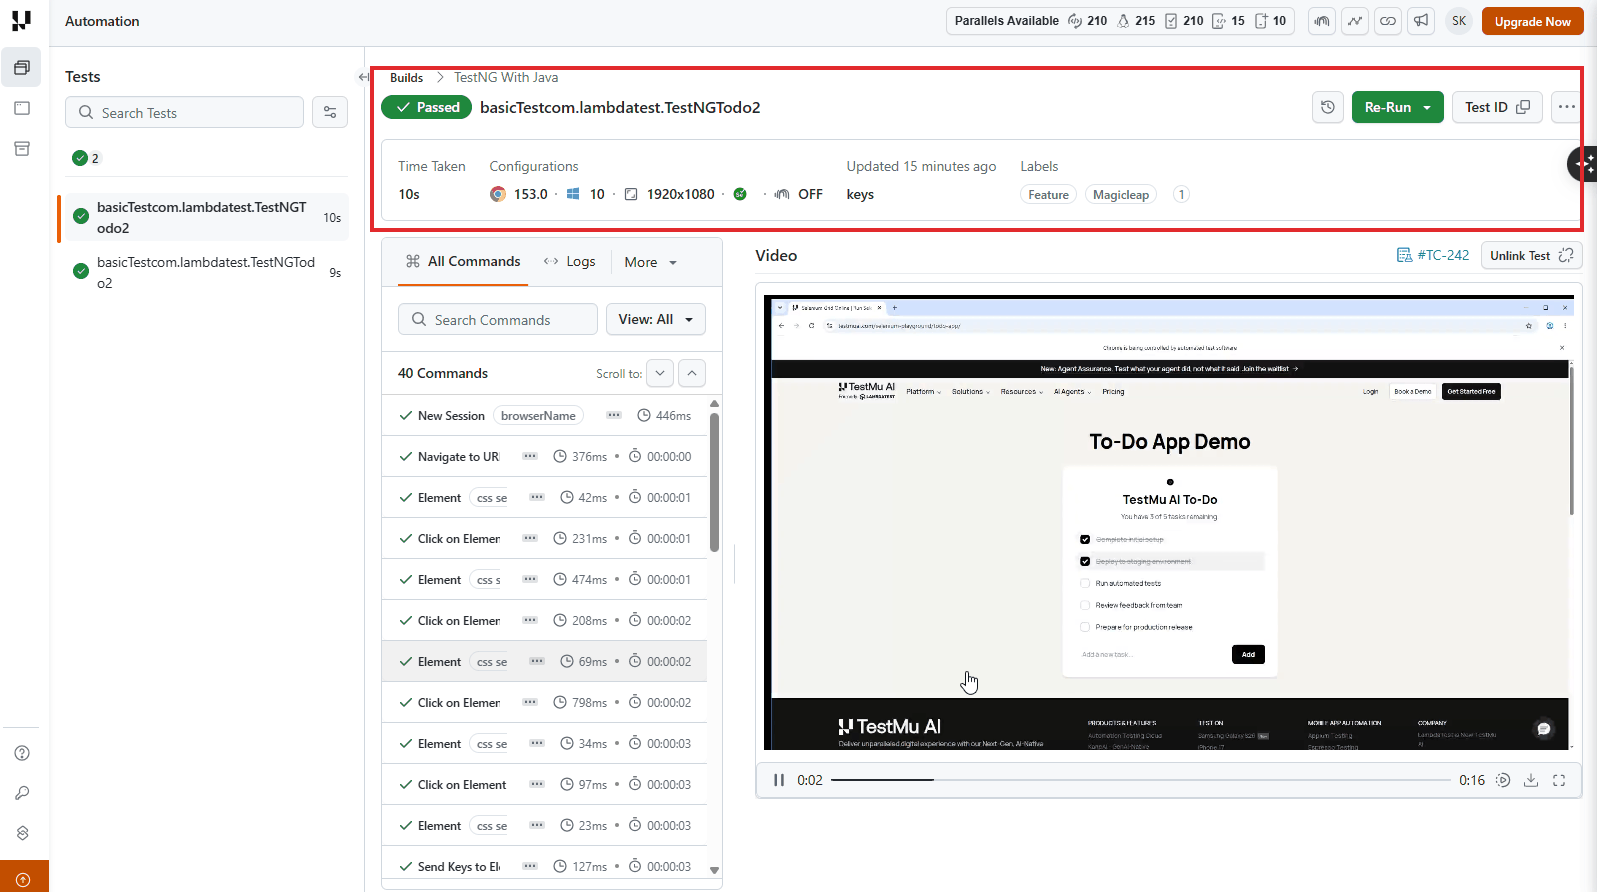Click the Search Tests input field
This screenshot has width=1597, height=892.
(184, 112)
